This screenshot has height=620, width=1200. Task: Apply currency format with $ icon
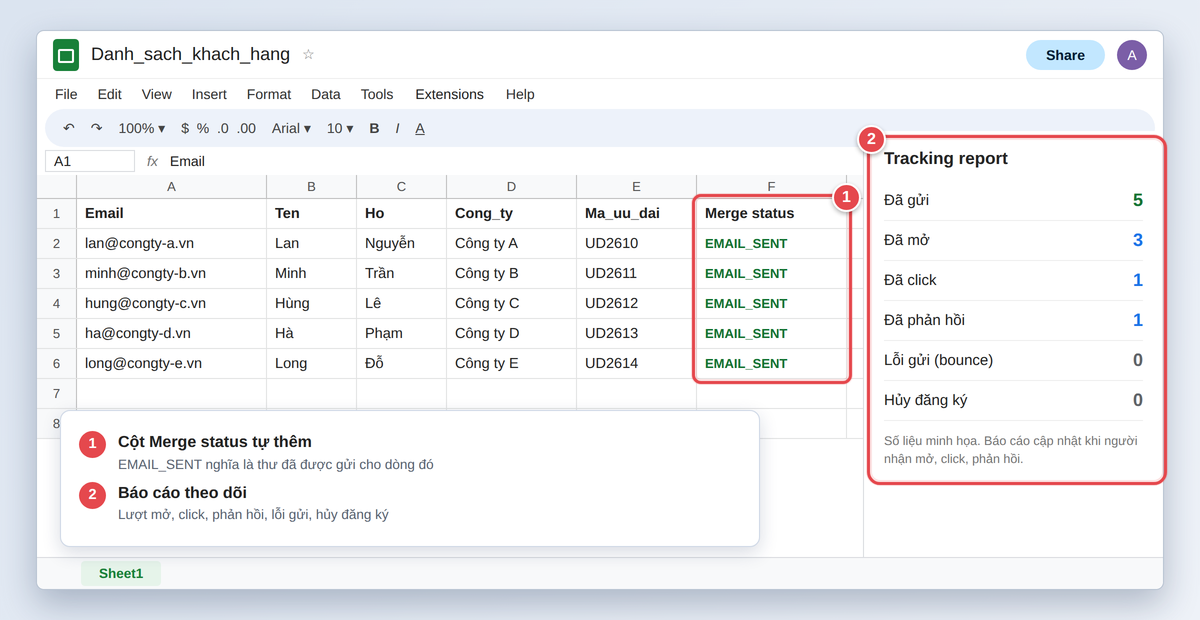[185, 128]
